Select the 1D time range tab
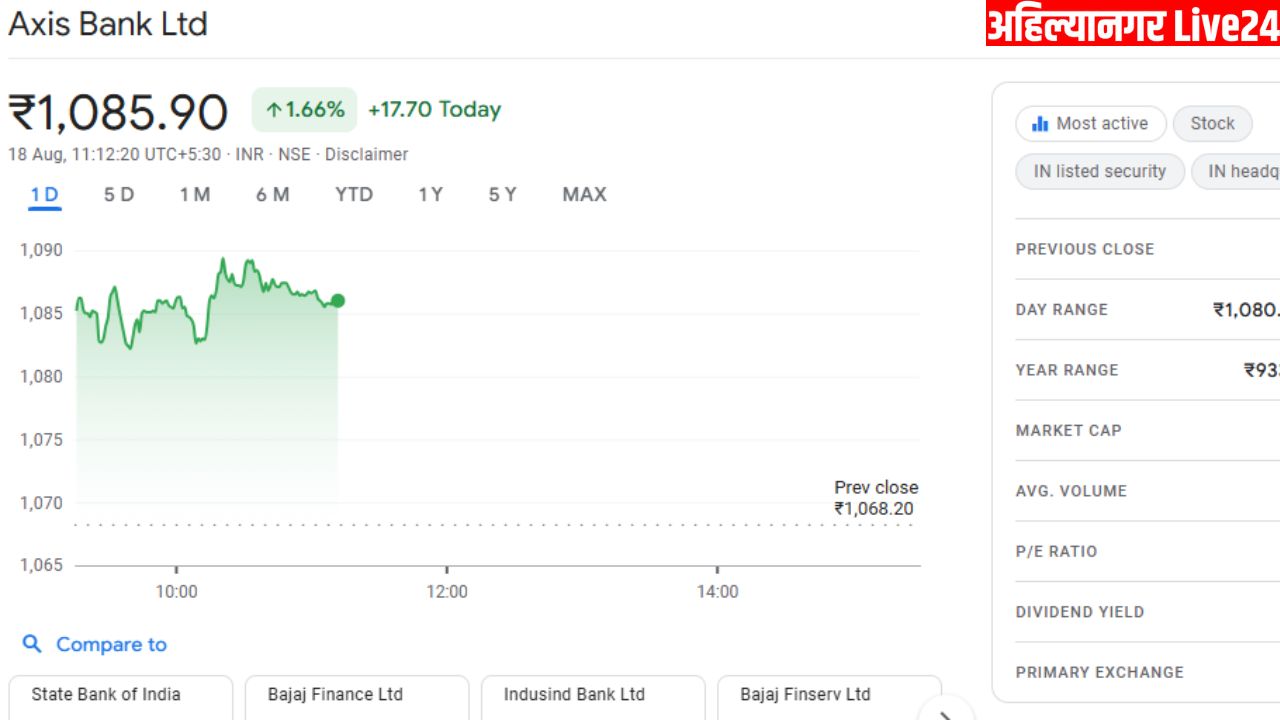Viewport: 1280px width, 720px height. point(44,195)
